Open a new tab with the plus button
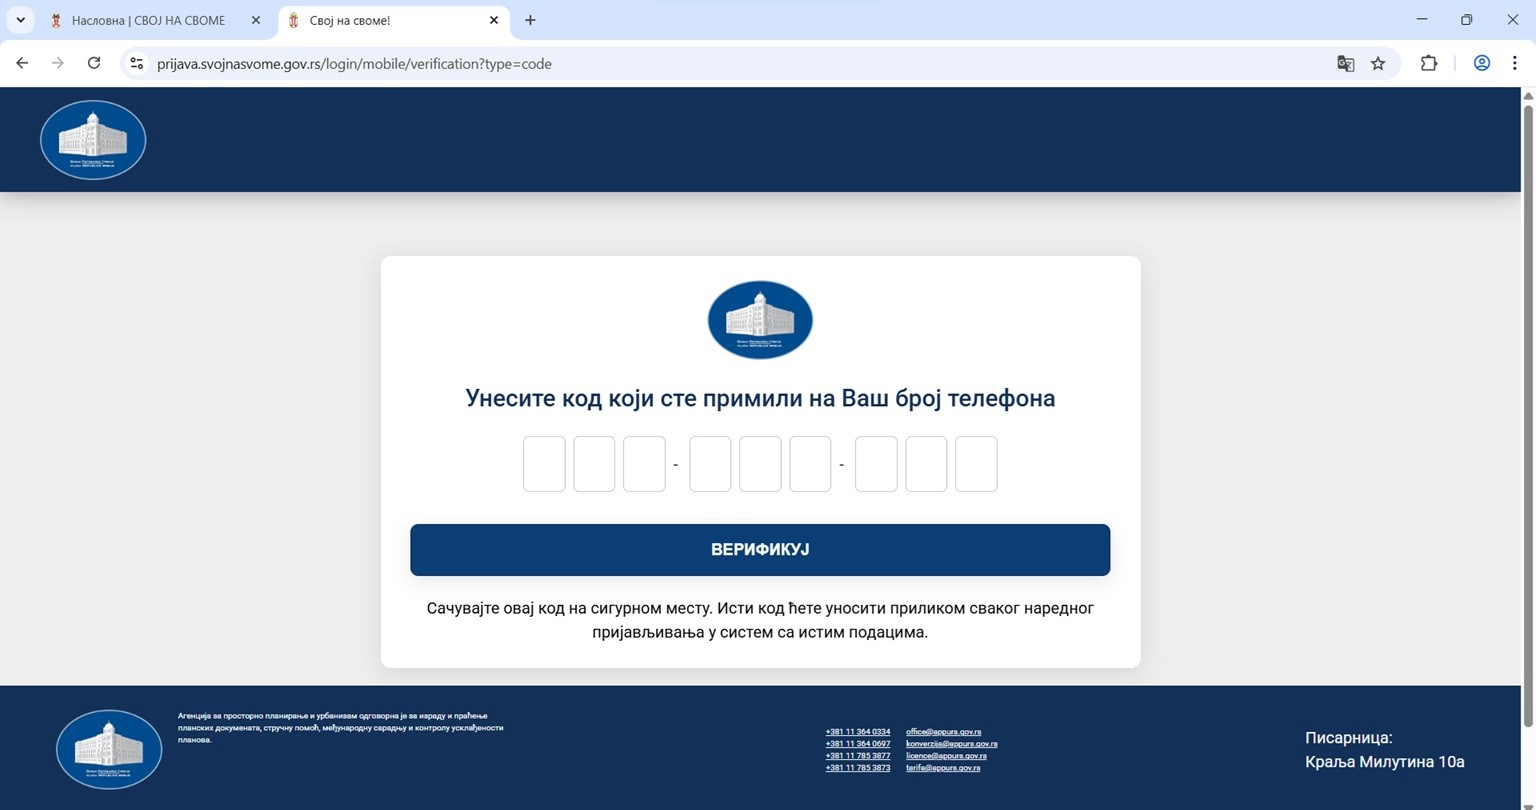 [x=530, y=20]
